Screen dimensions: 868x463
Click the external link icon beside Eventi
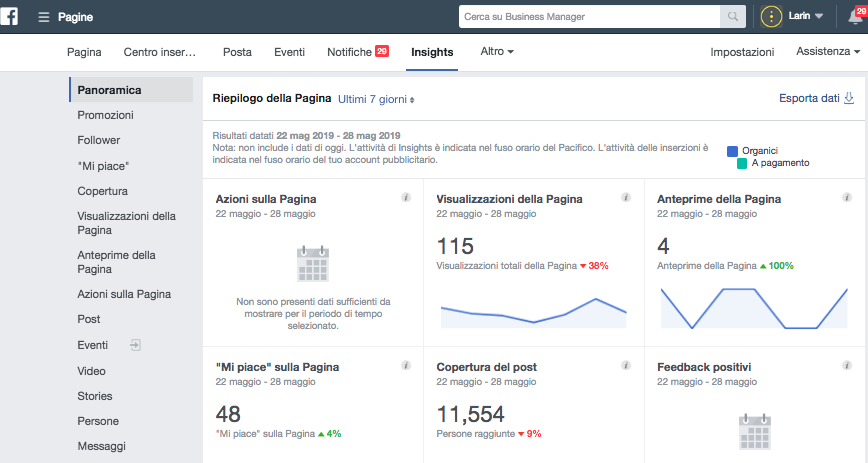pyautogui.click(x=135, y=345)
